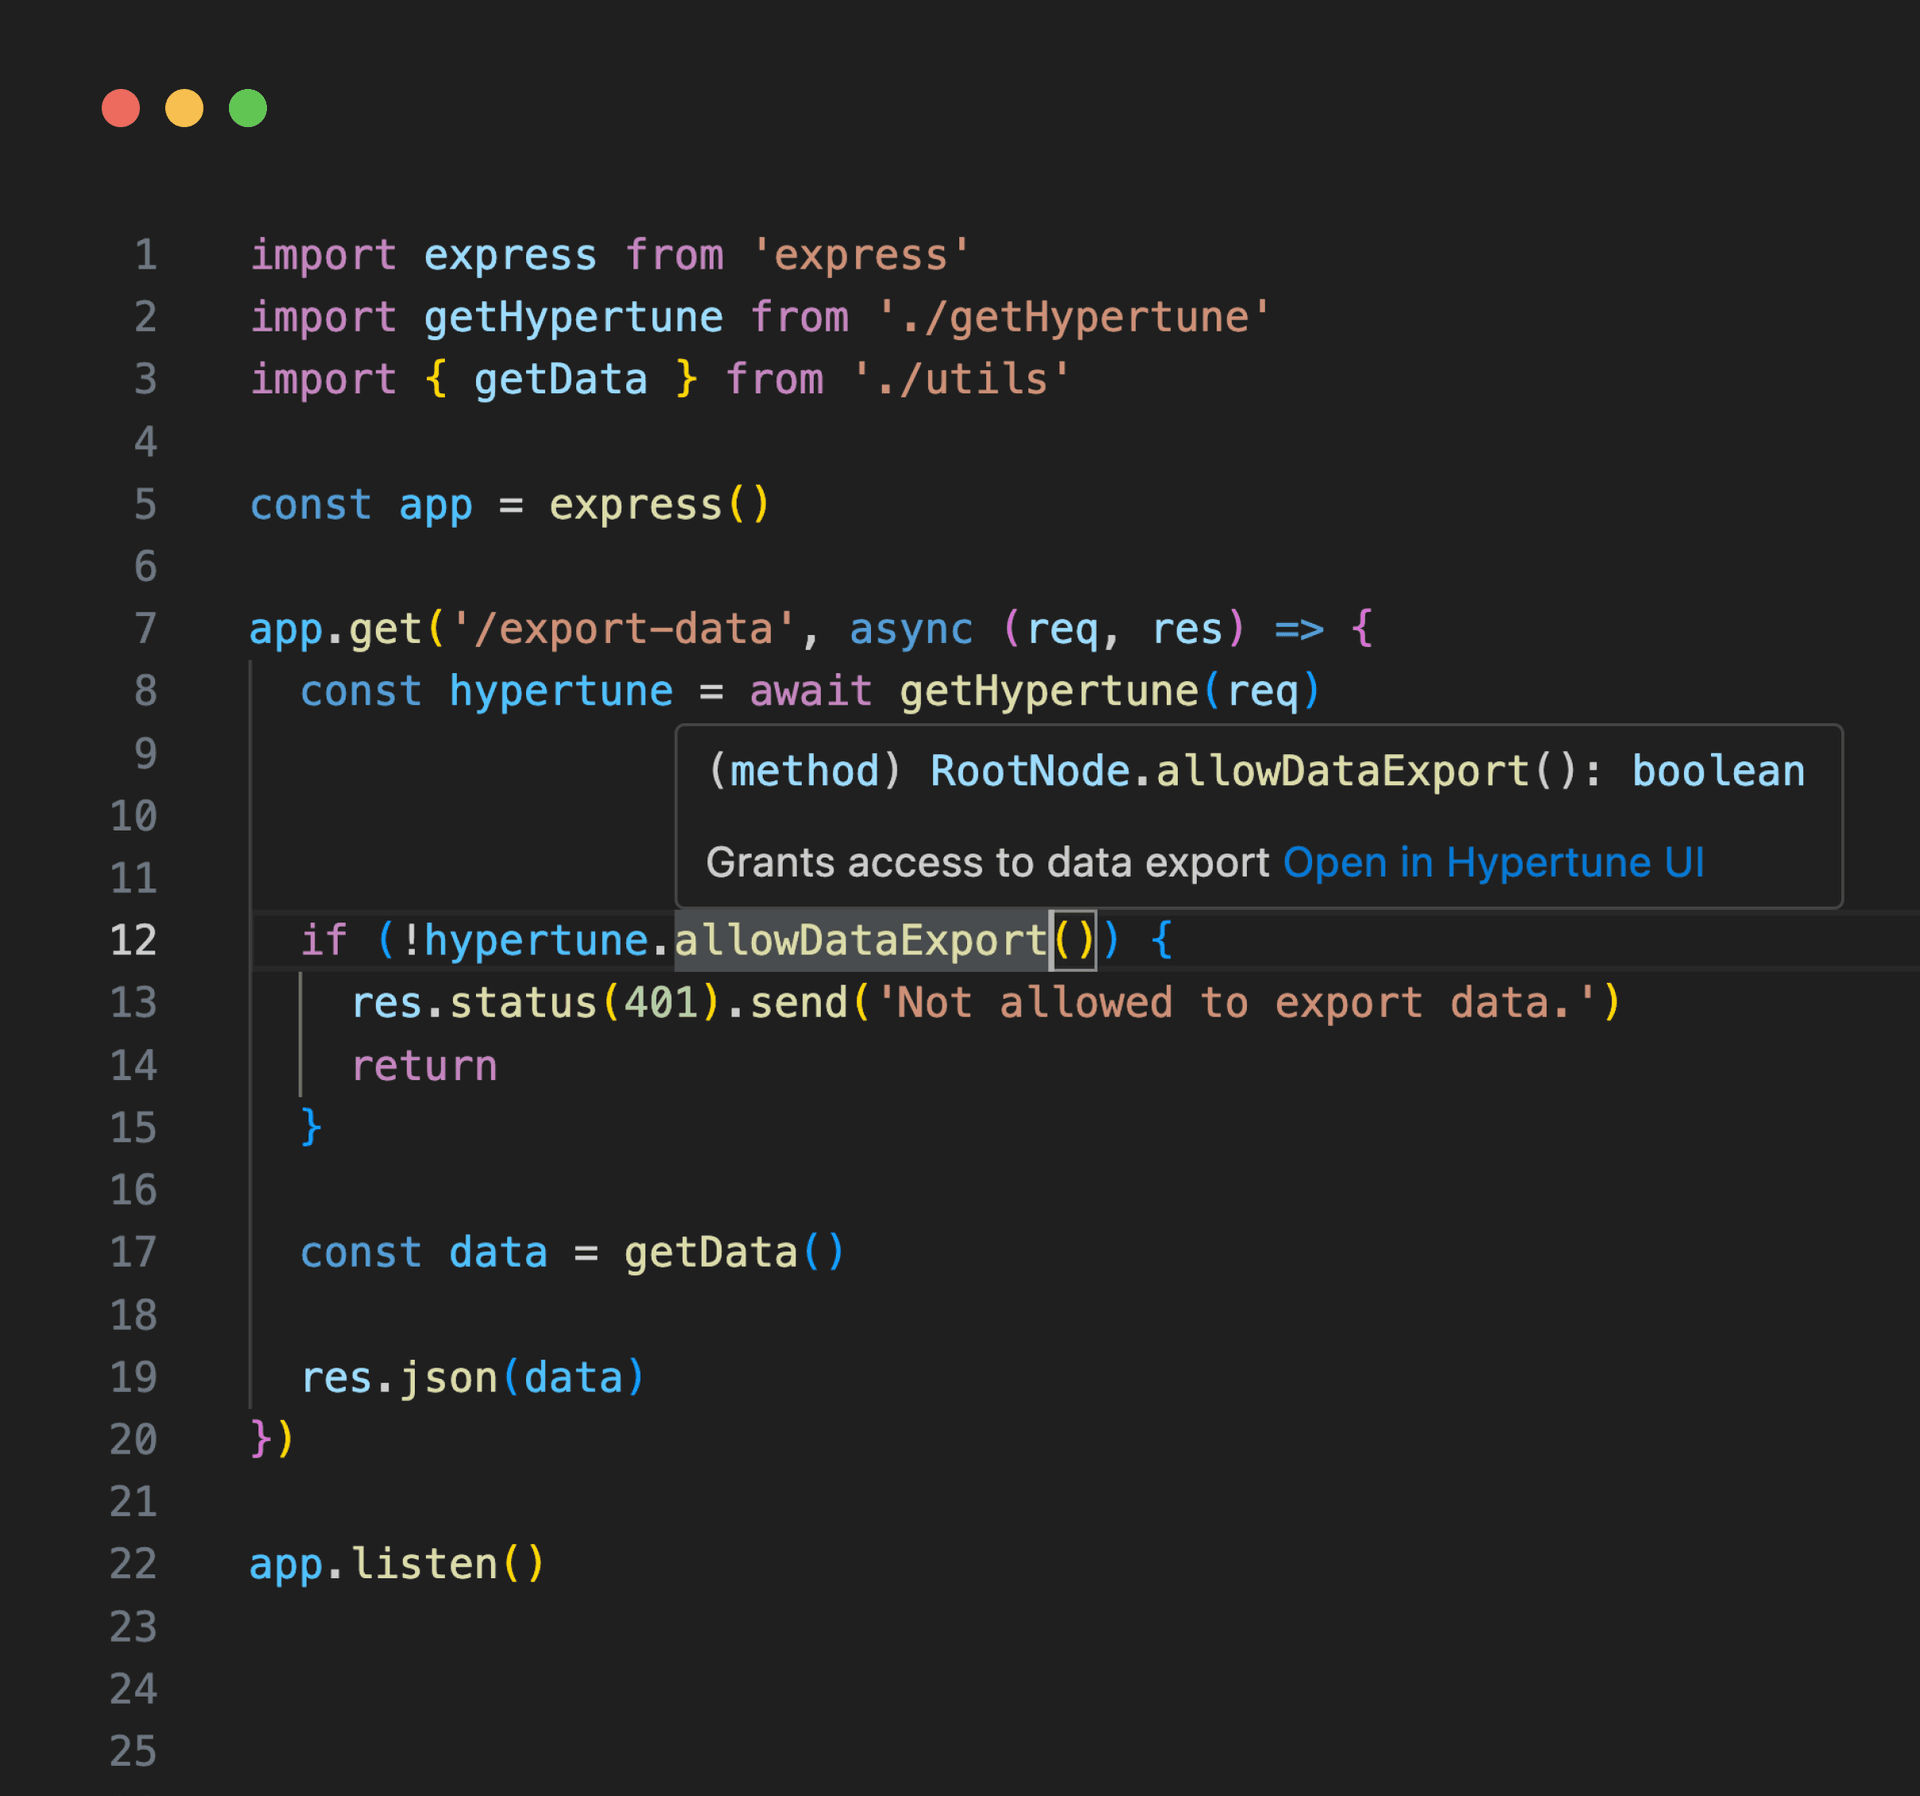This screenshot has width=1920, height=1796.
Task: Click the 401 status code number
Action: 661,1003
